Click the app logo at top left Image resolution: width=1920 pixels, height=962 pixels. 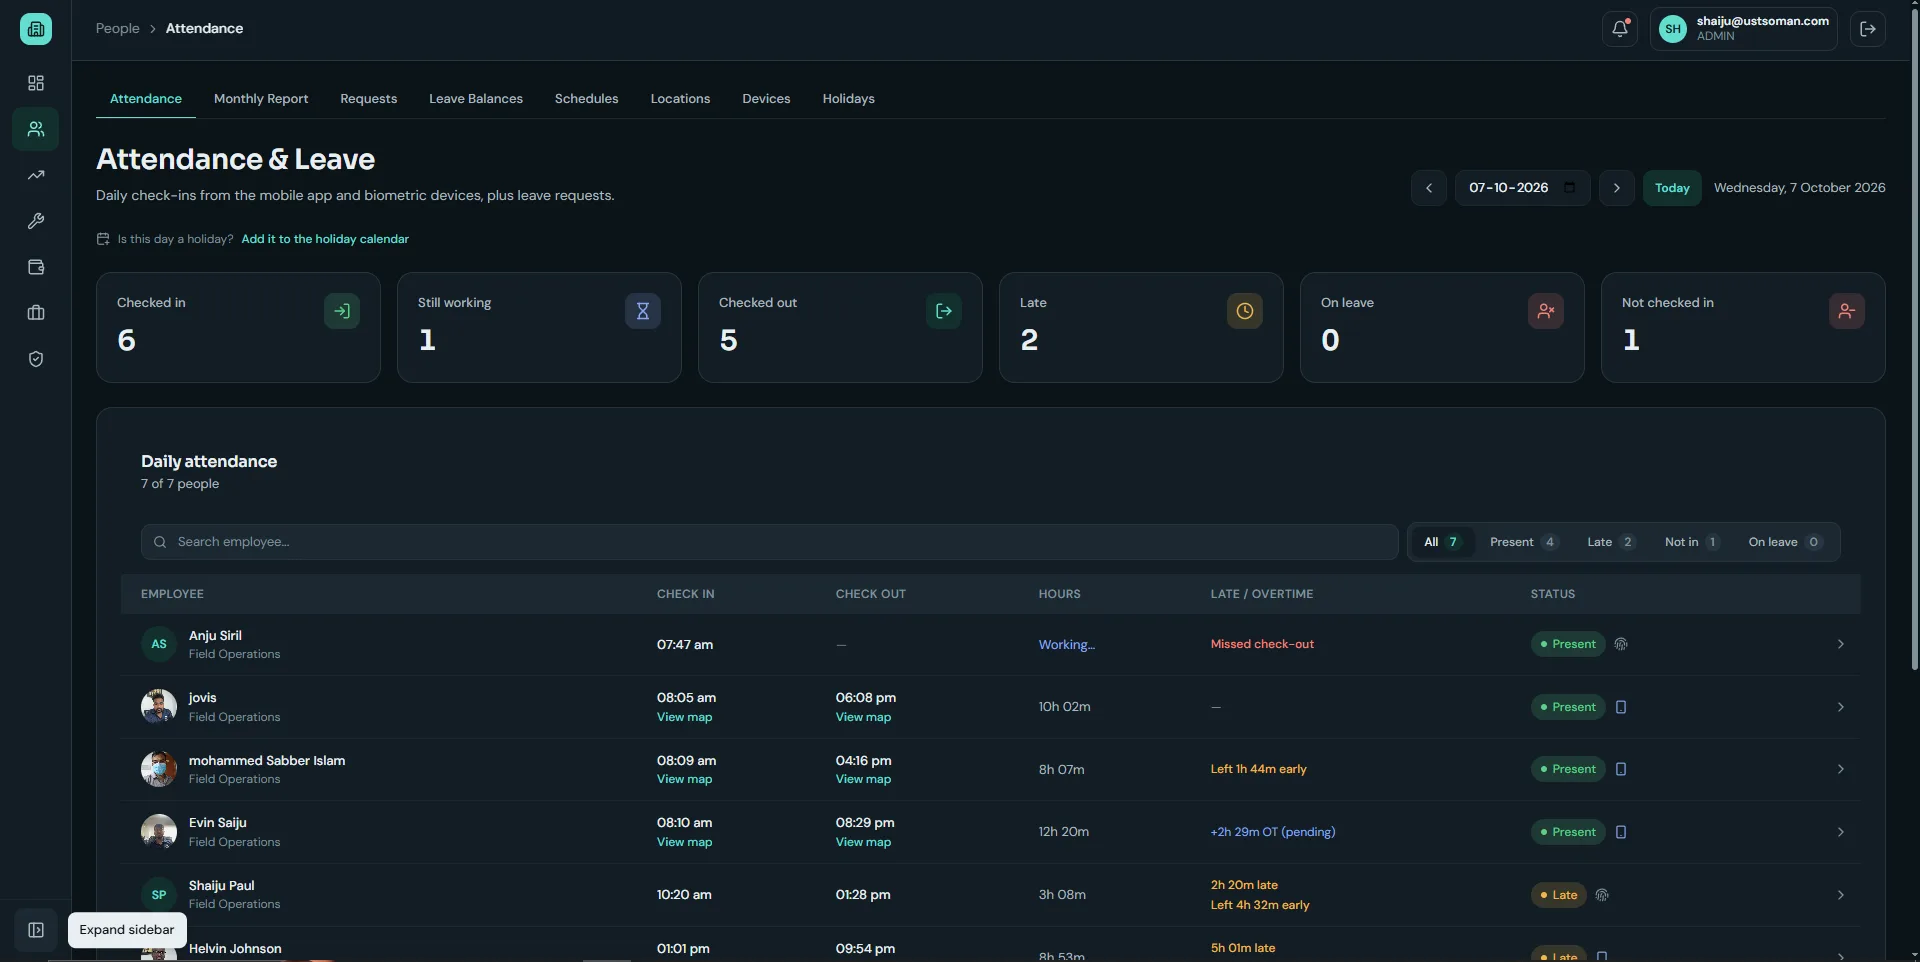point(36,29)
